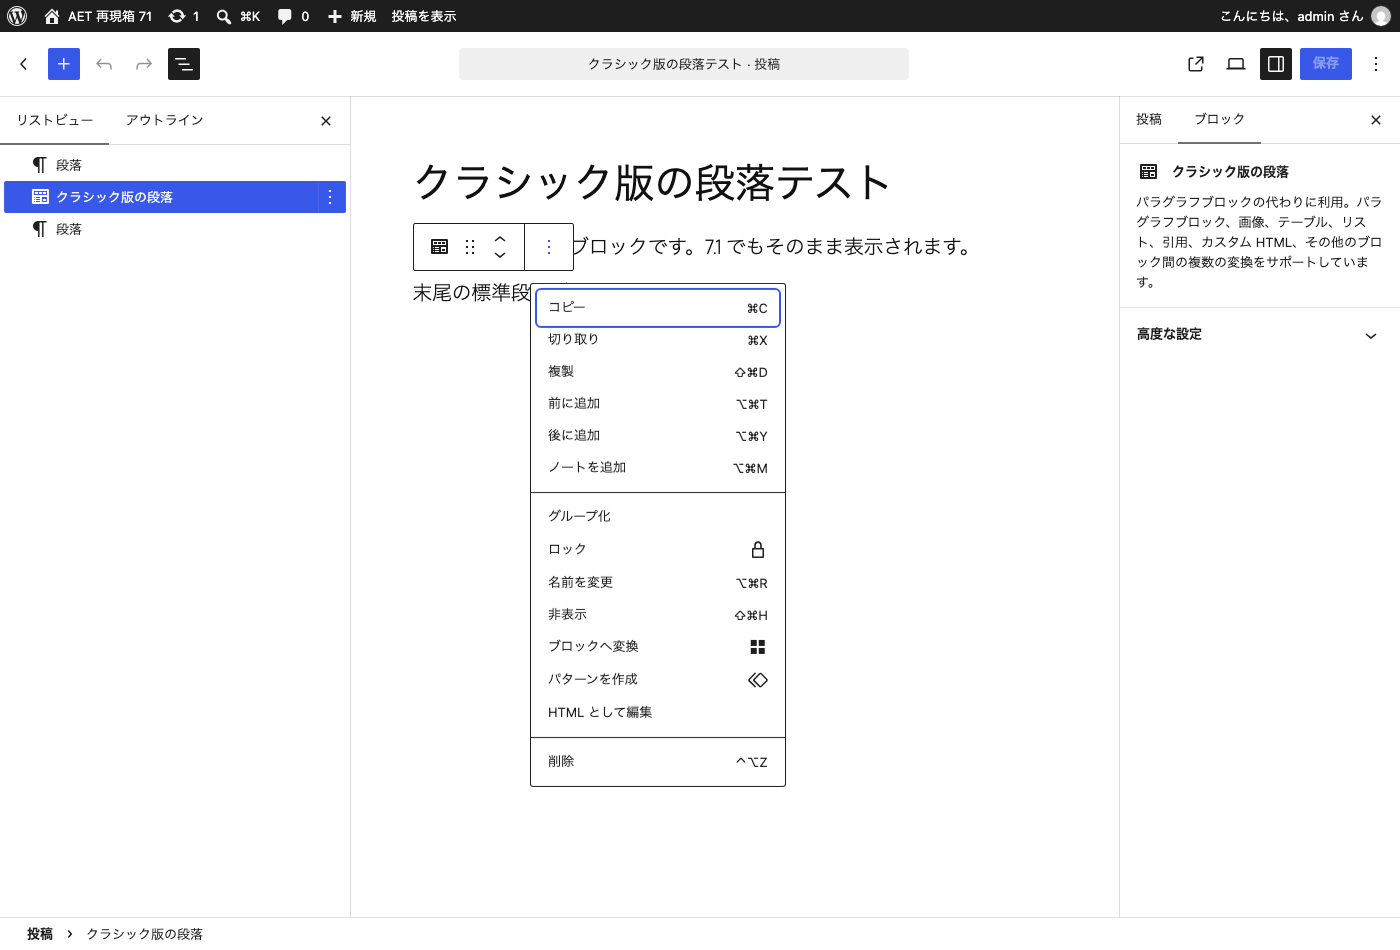Screen dimensions: 1400x950
Task: Switch to リストビュー tab
Action: tap(55, 120)
